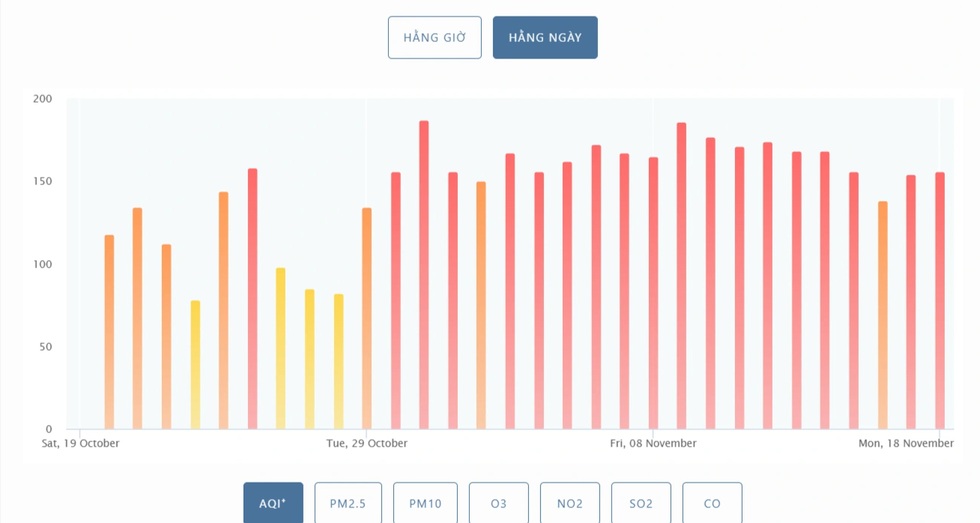The image size is (980, 523).
Task: Select the AQI* pollutant tab
Action: point(273,503)
